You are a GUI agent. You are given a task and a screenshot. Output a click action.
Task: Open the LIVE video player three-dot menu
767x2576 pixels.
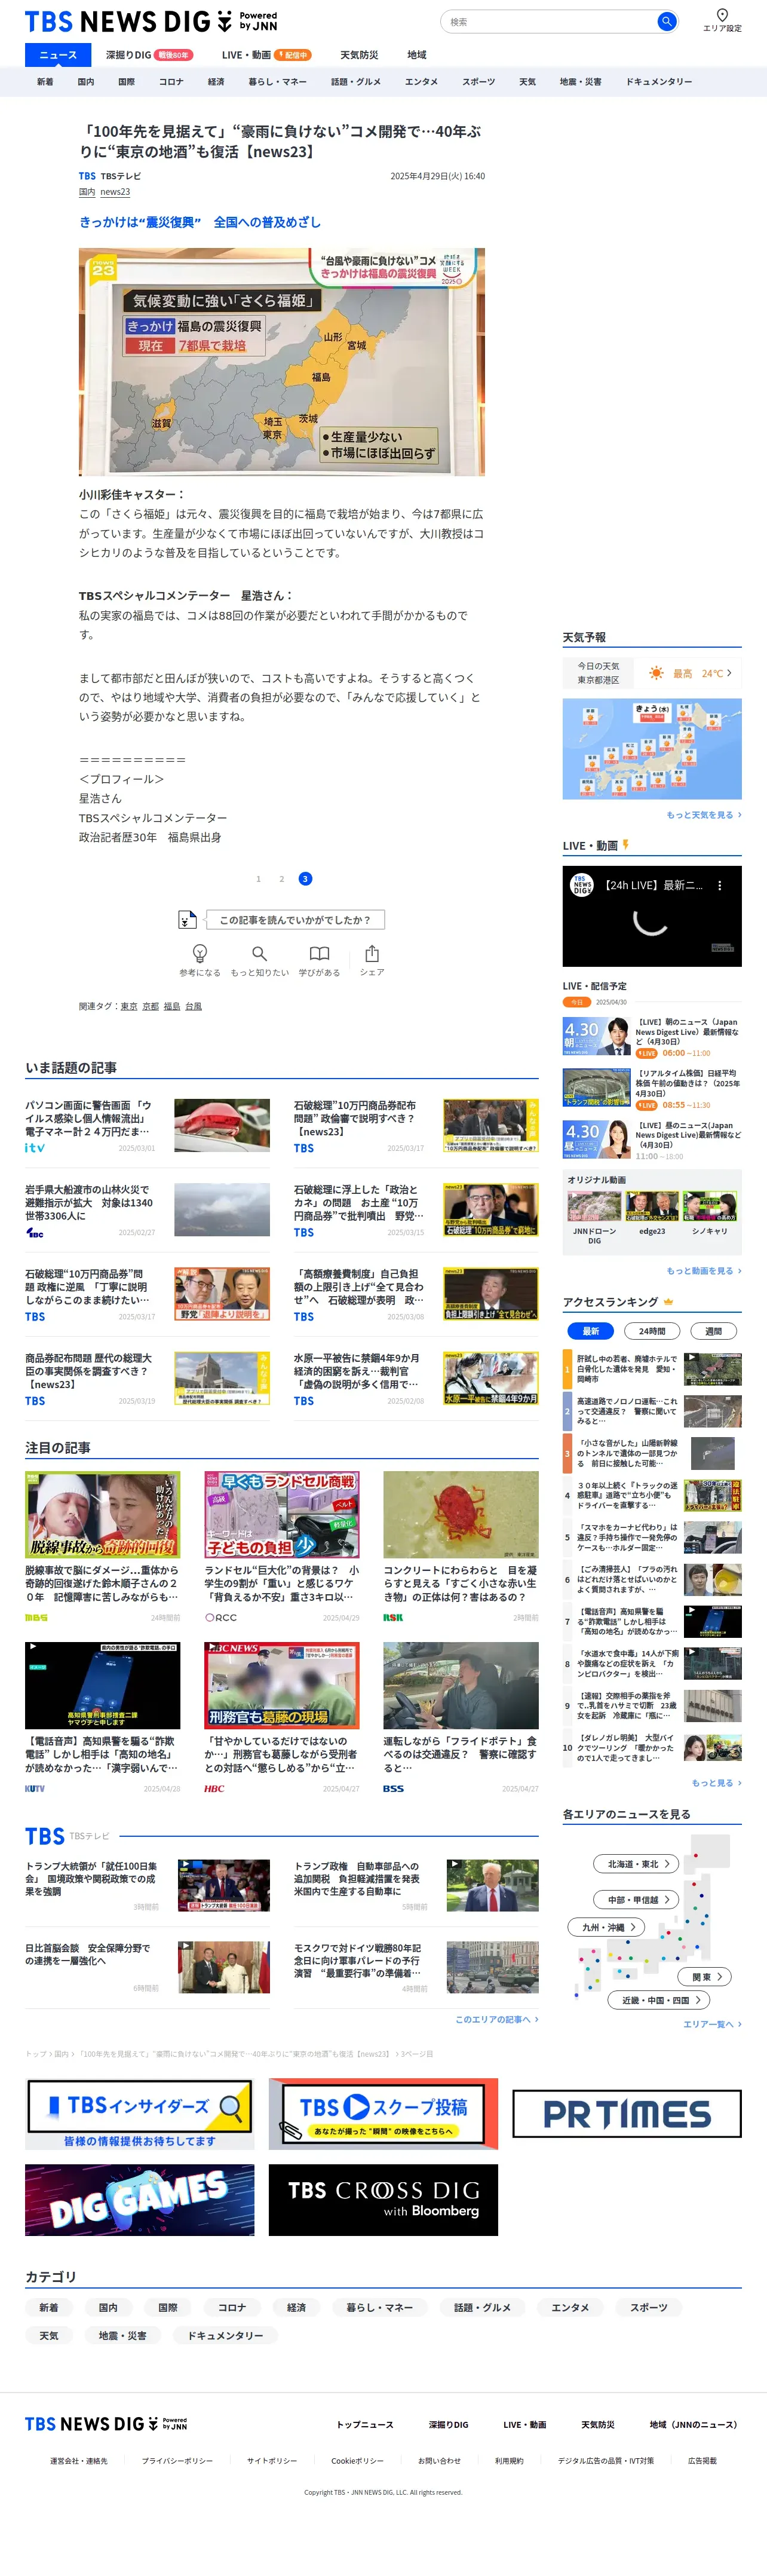coord(719,885)
